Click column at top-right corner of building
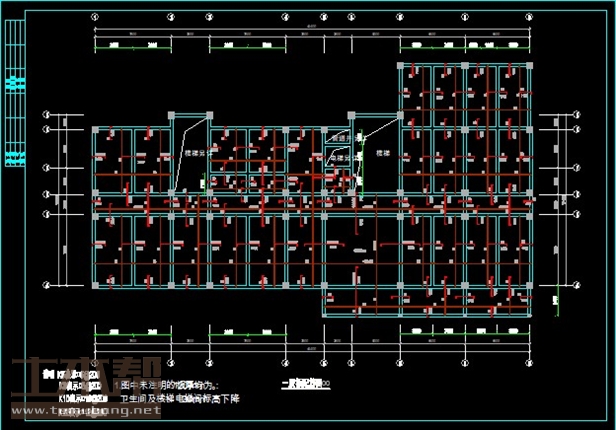The height and width of the screenshot is (430, 616). pyautogui.click(x=527, y=66)
